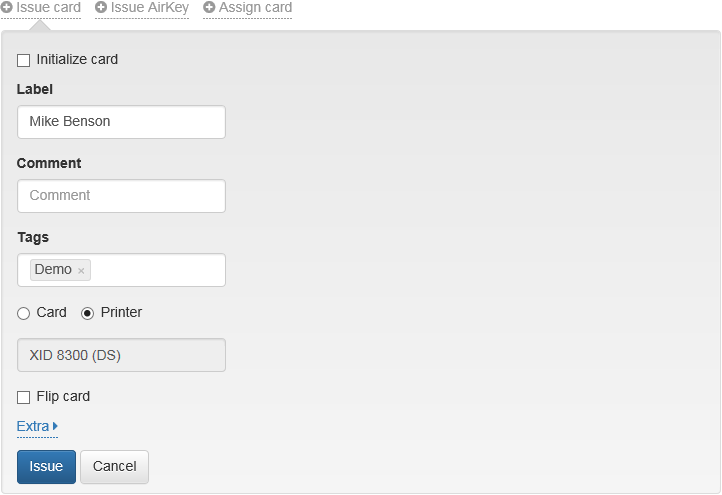The width and height of the screenshot is (722, 495).
Task: Switch to Assign card tab
Action: [x=248, y=7]
